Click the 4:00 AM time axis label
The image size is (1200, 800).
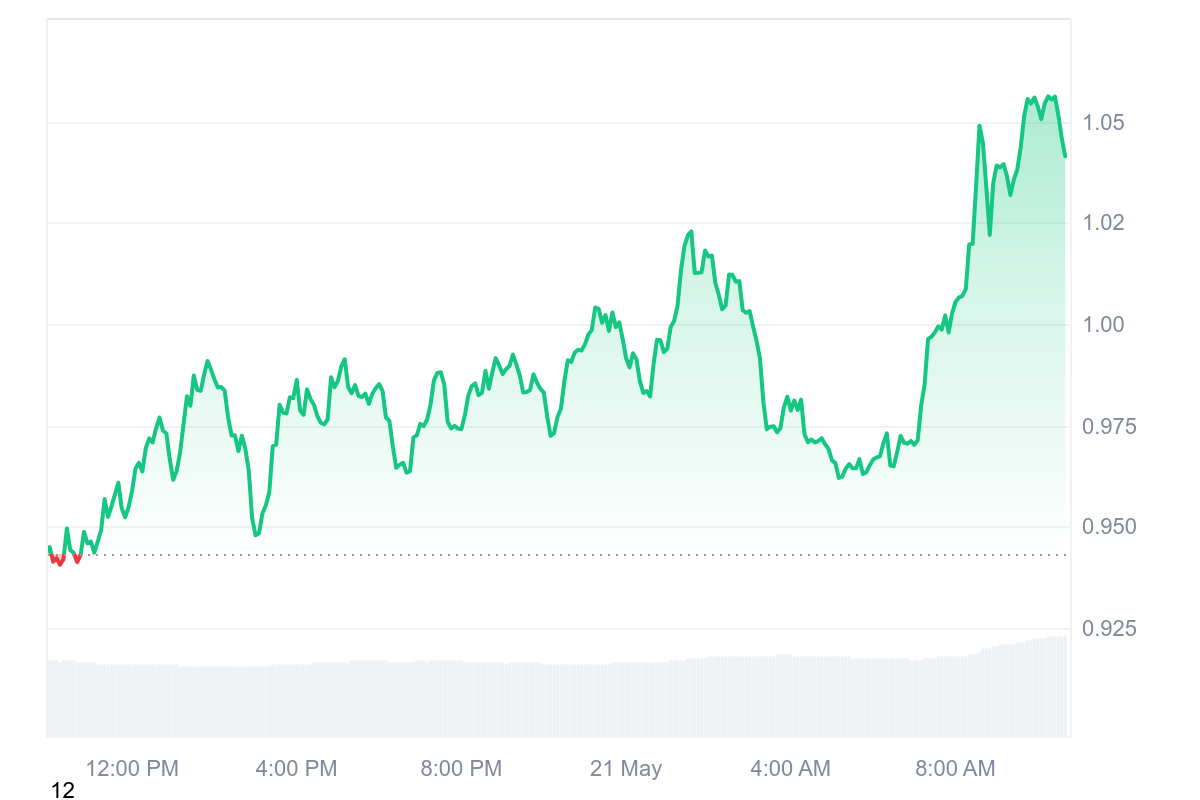click(790, 768)
